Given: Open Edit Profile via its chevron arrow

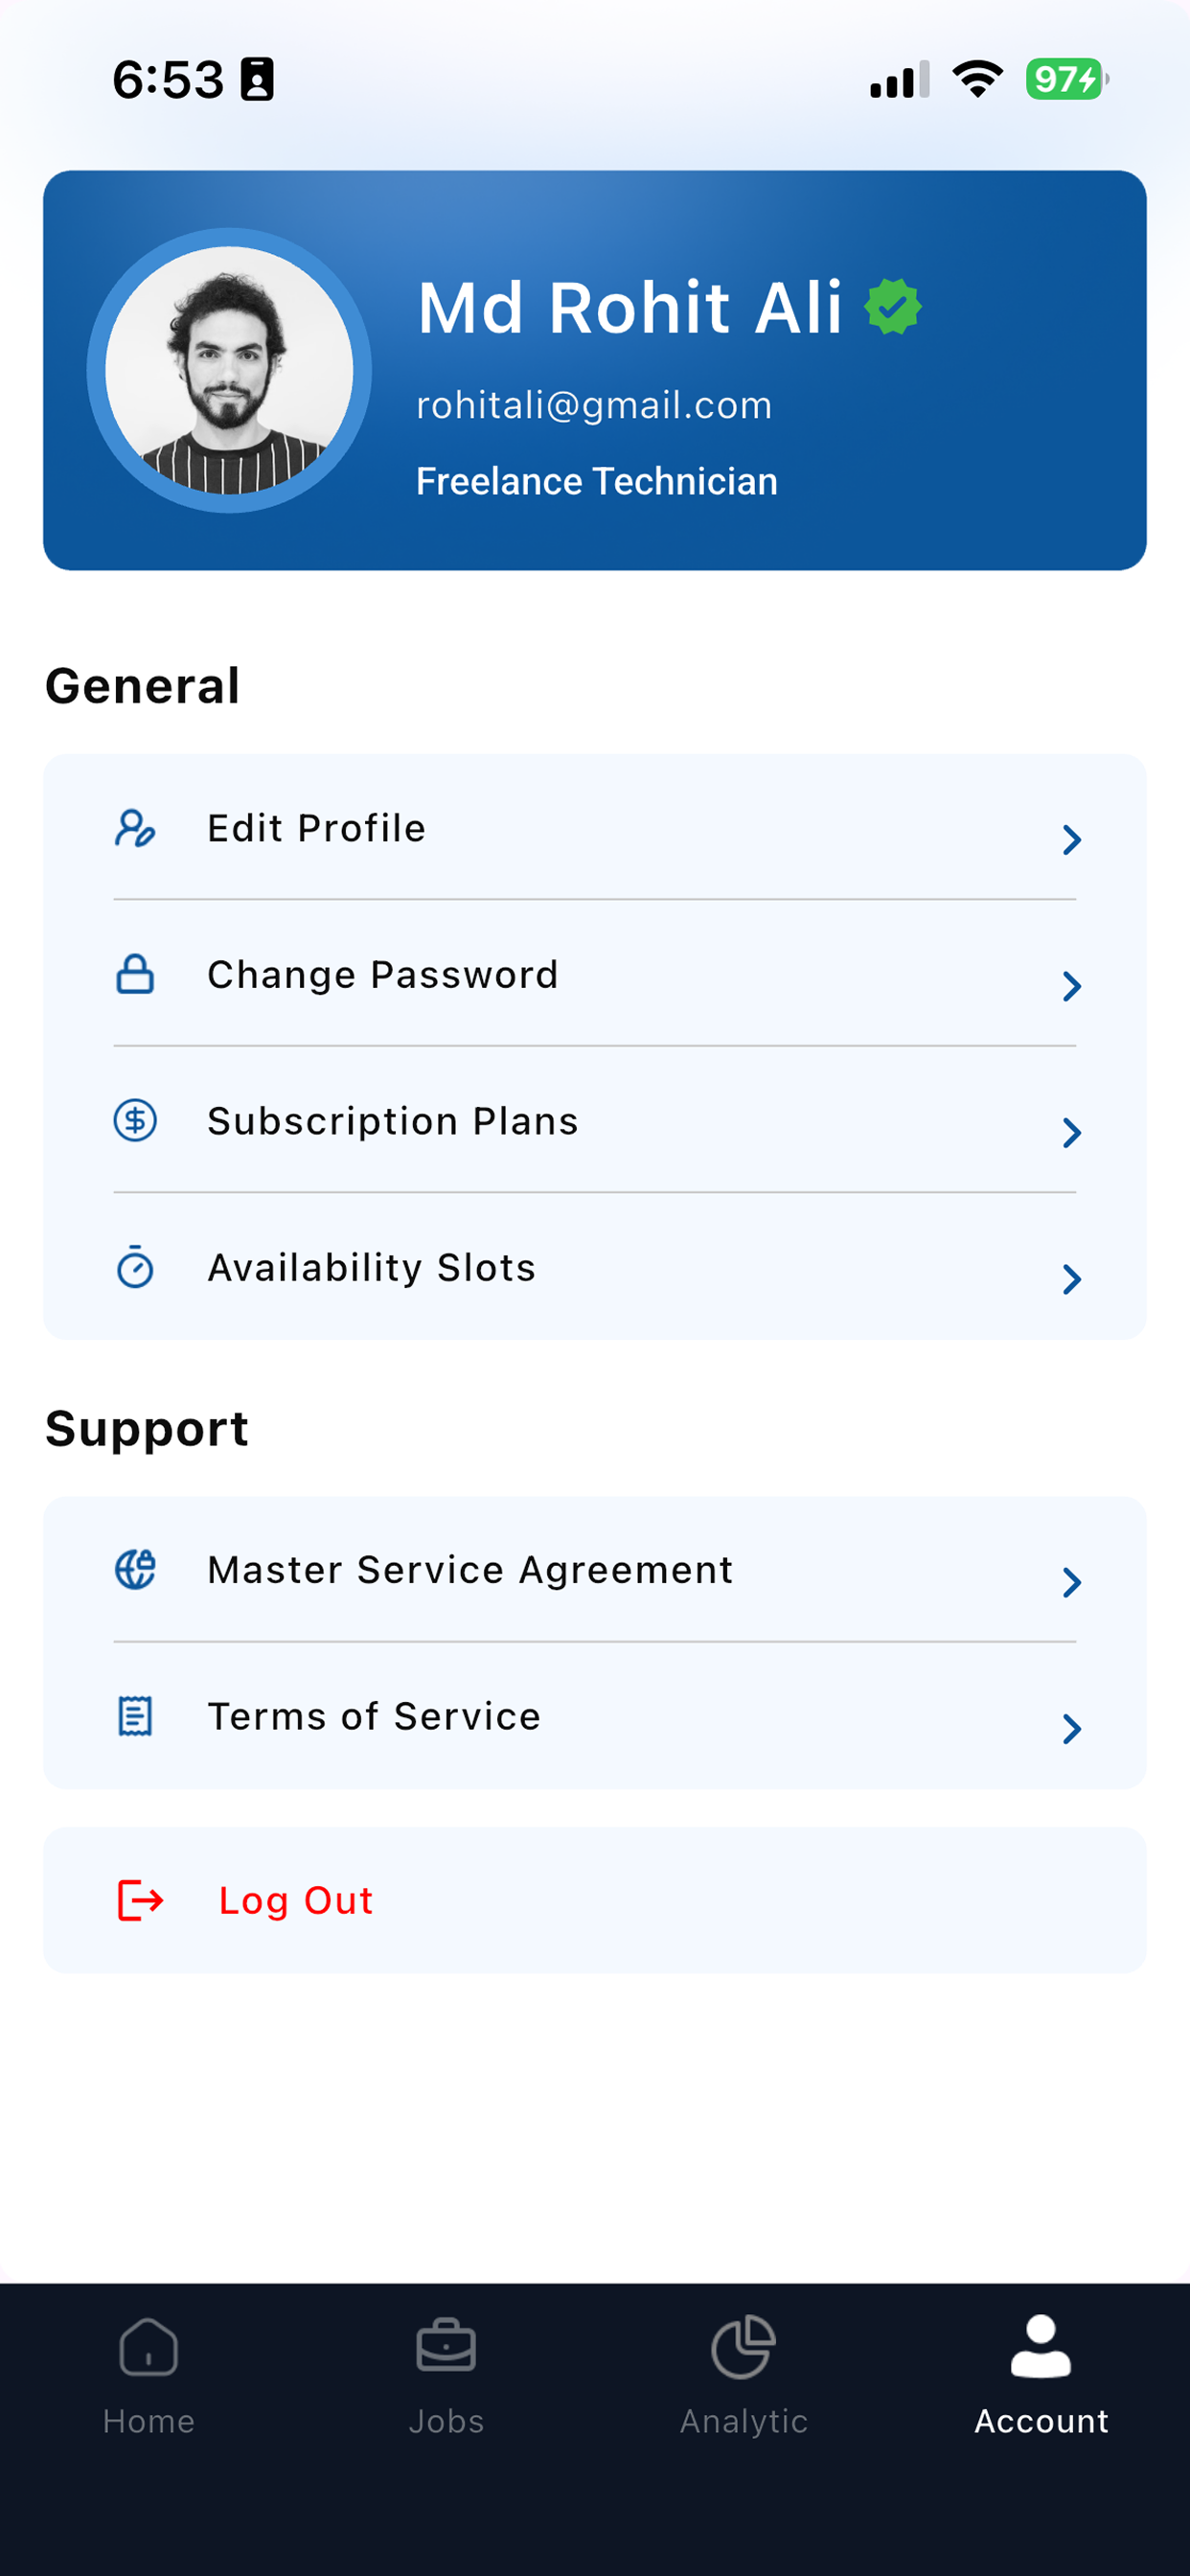Looking at the screenshot, I should pyautogui.click(x=1072, y=840).
